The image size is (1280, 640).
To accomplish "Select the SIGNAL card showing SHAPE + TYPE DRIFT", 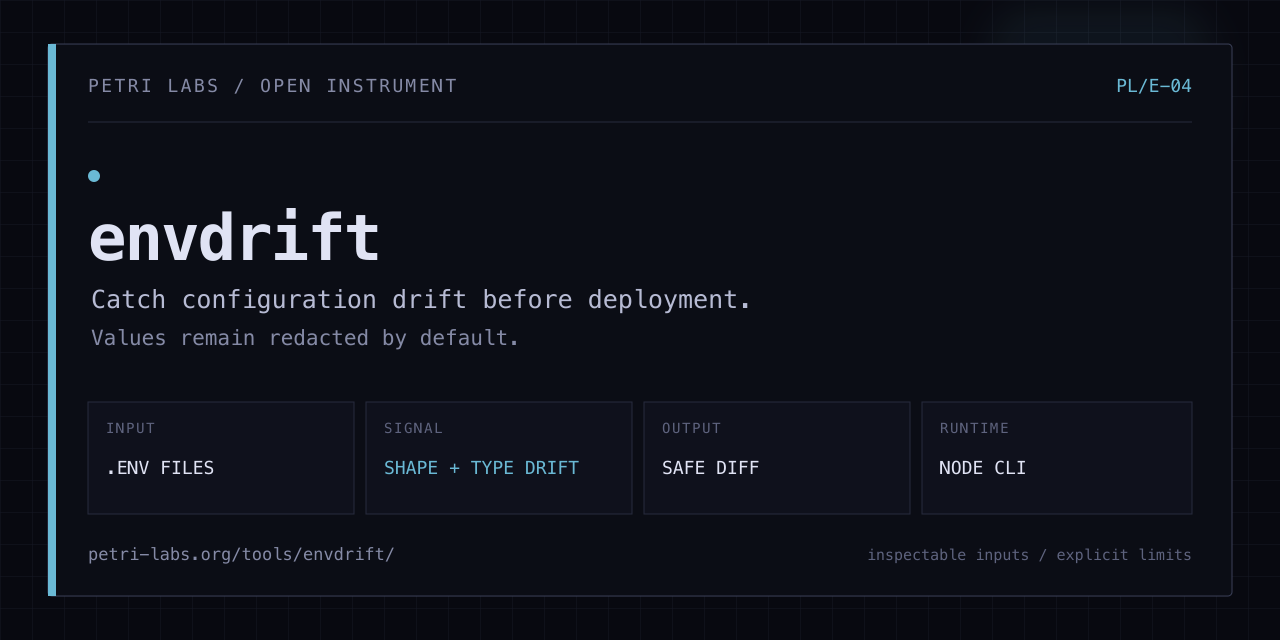I will tap(499, 458).
